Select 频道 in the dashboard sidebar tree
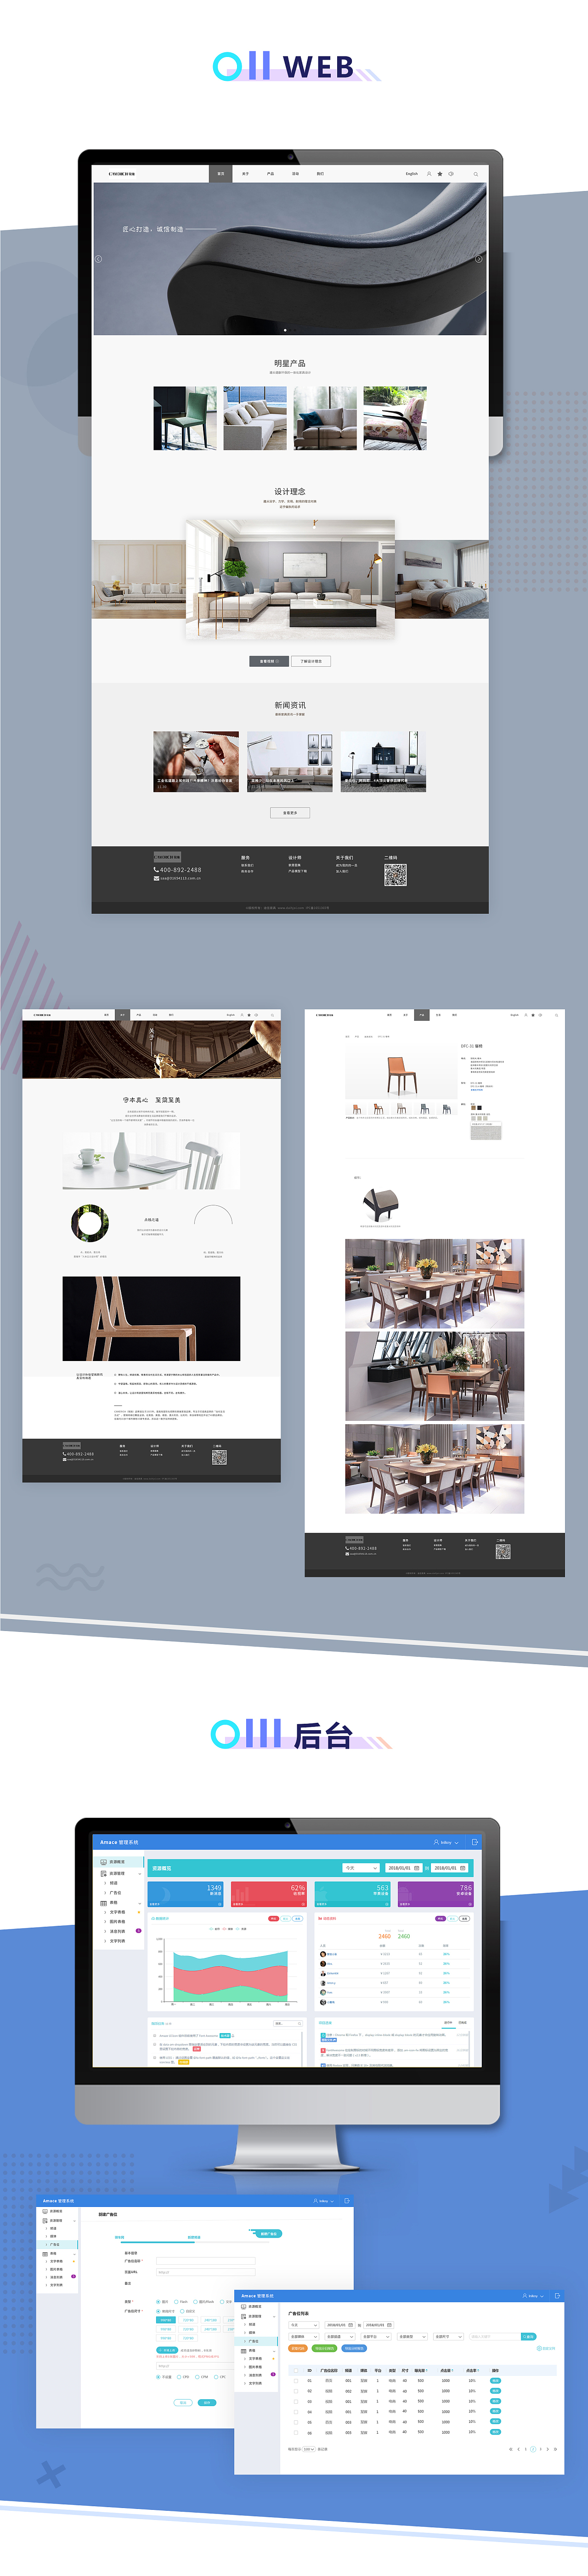588x2576 pixels. click(x=113, y=1883)
